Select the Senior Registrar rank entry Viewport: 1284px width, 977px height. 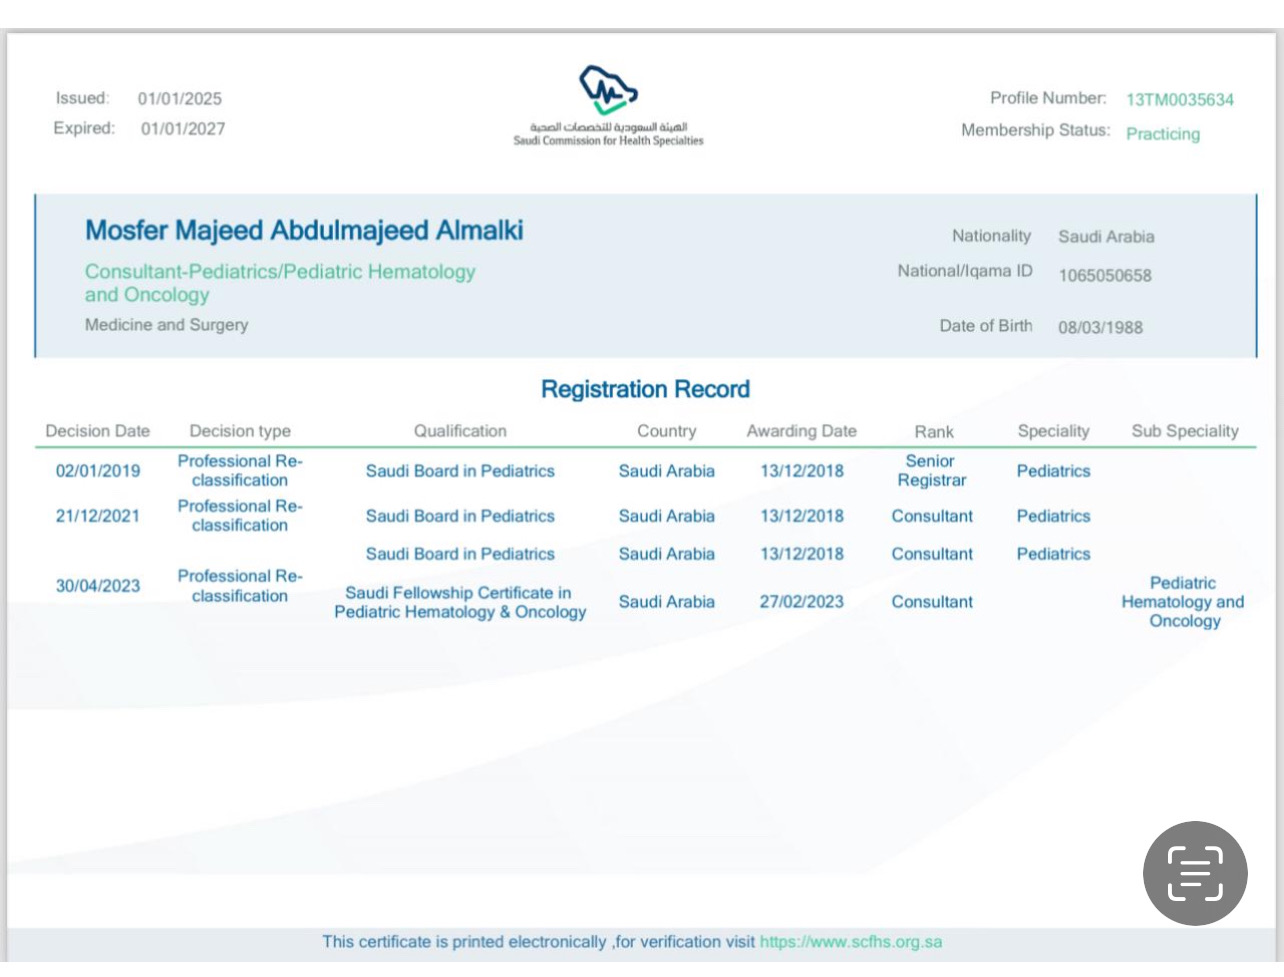931,471
